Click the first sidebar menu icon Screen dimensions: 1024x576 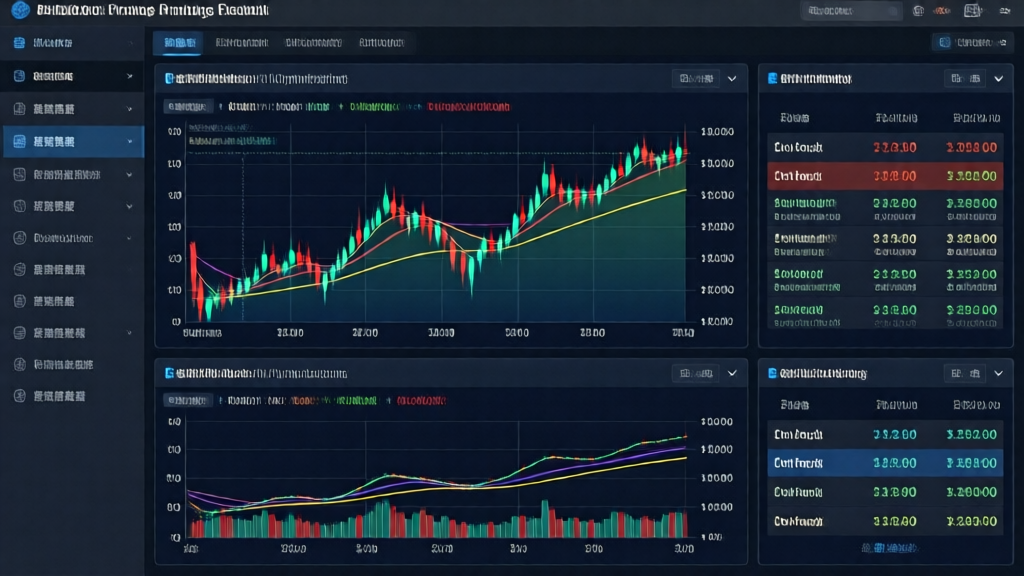pyautogui.click(x=19, y=43)
